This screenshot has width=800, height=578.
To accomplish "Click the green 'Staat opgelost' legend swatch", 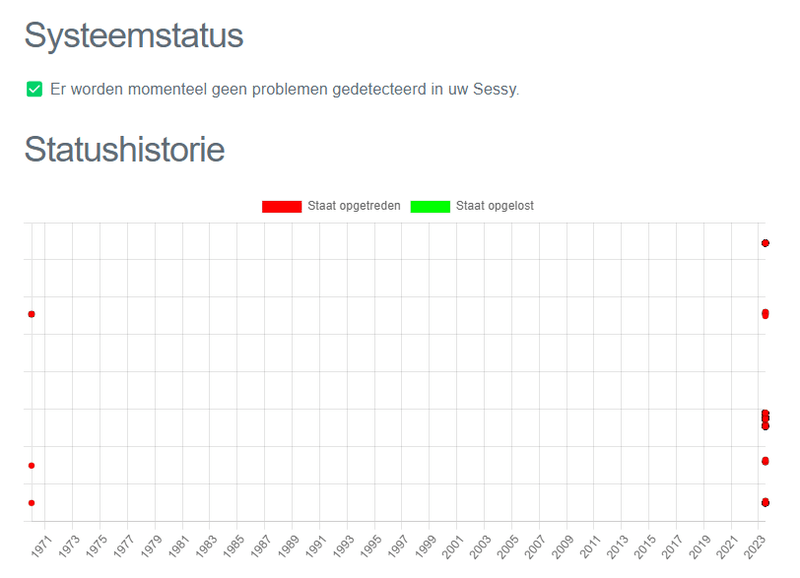I will pyautogui.click(x=430, y=207).
